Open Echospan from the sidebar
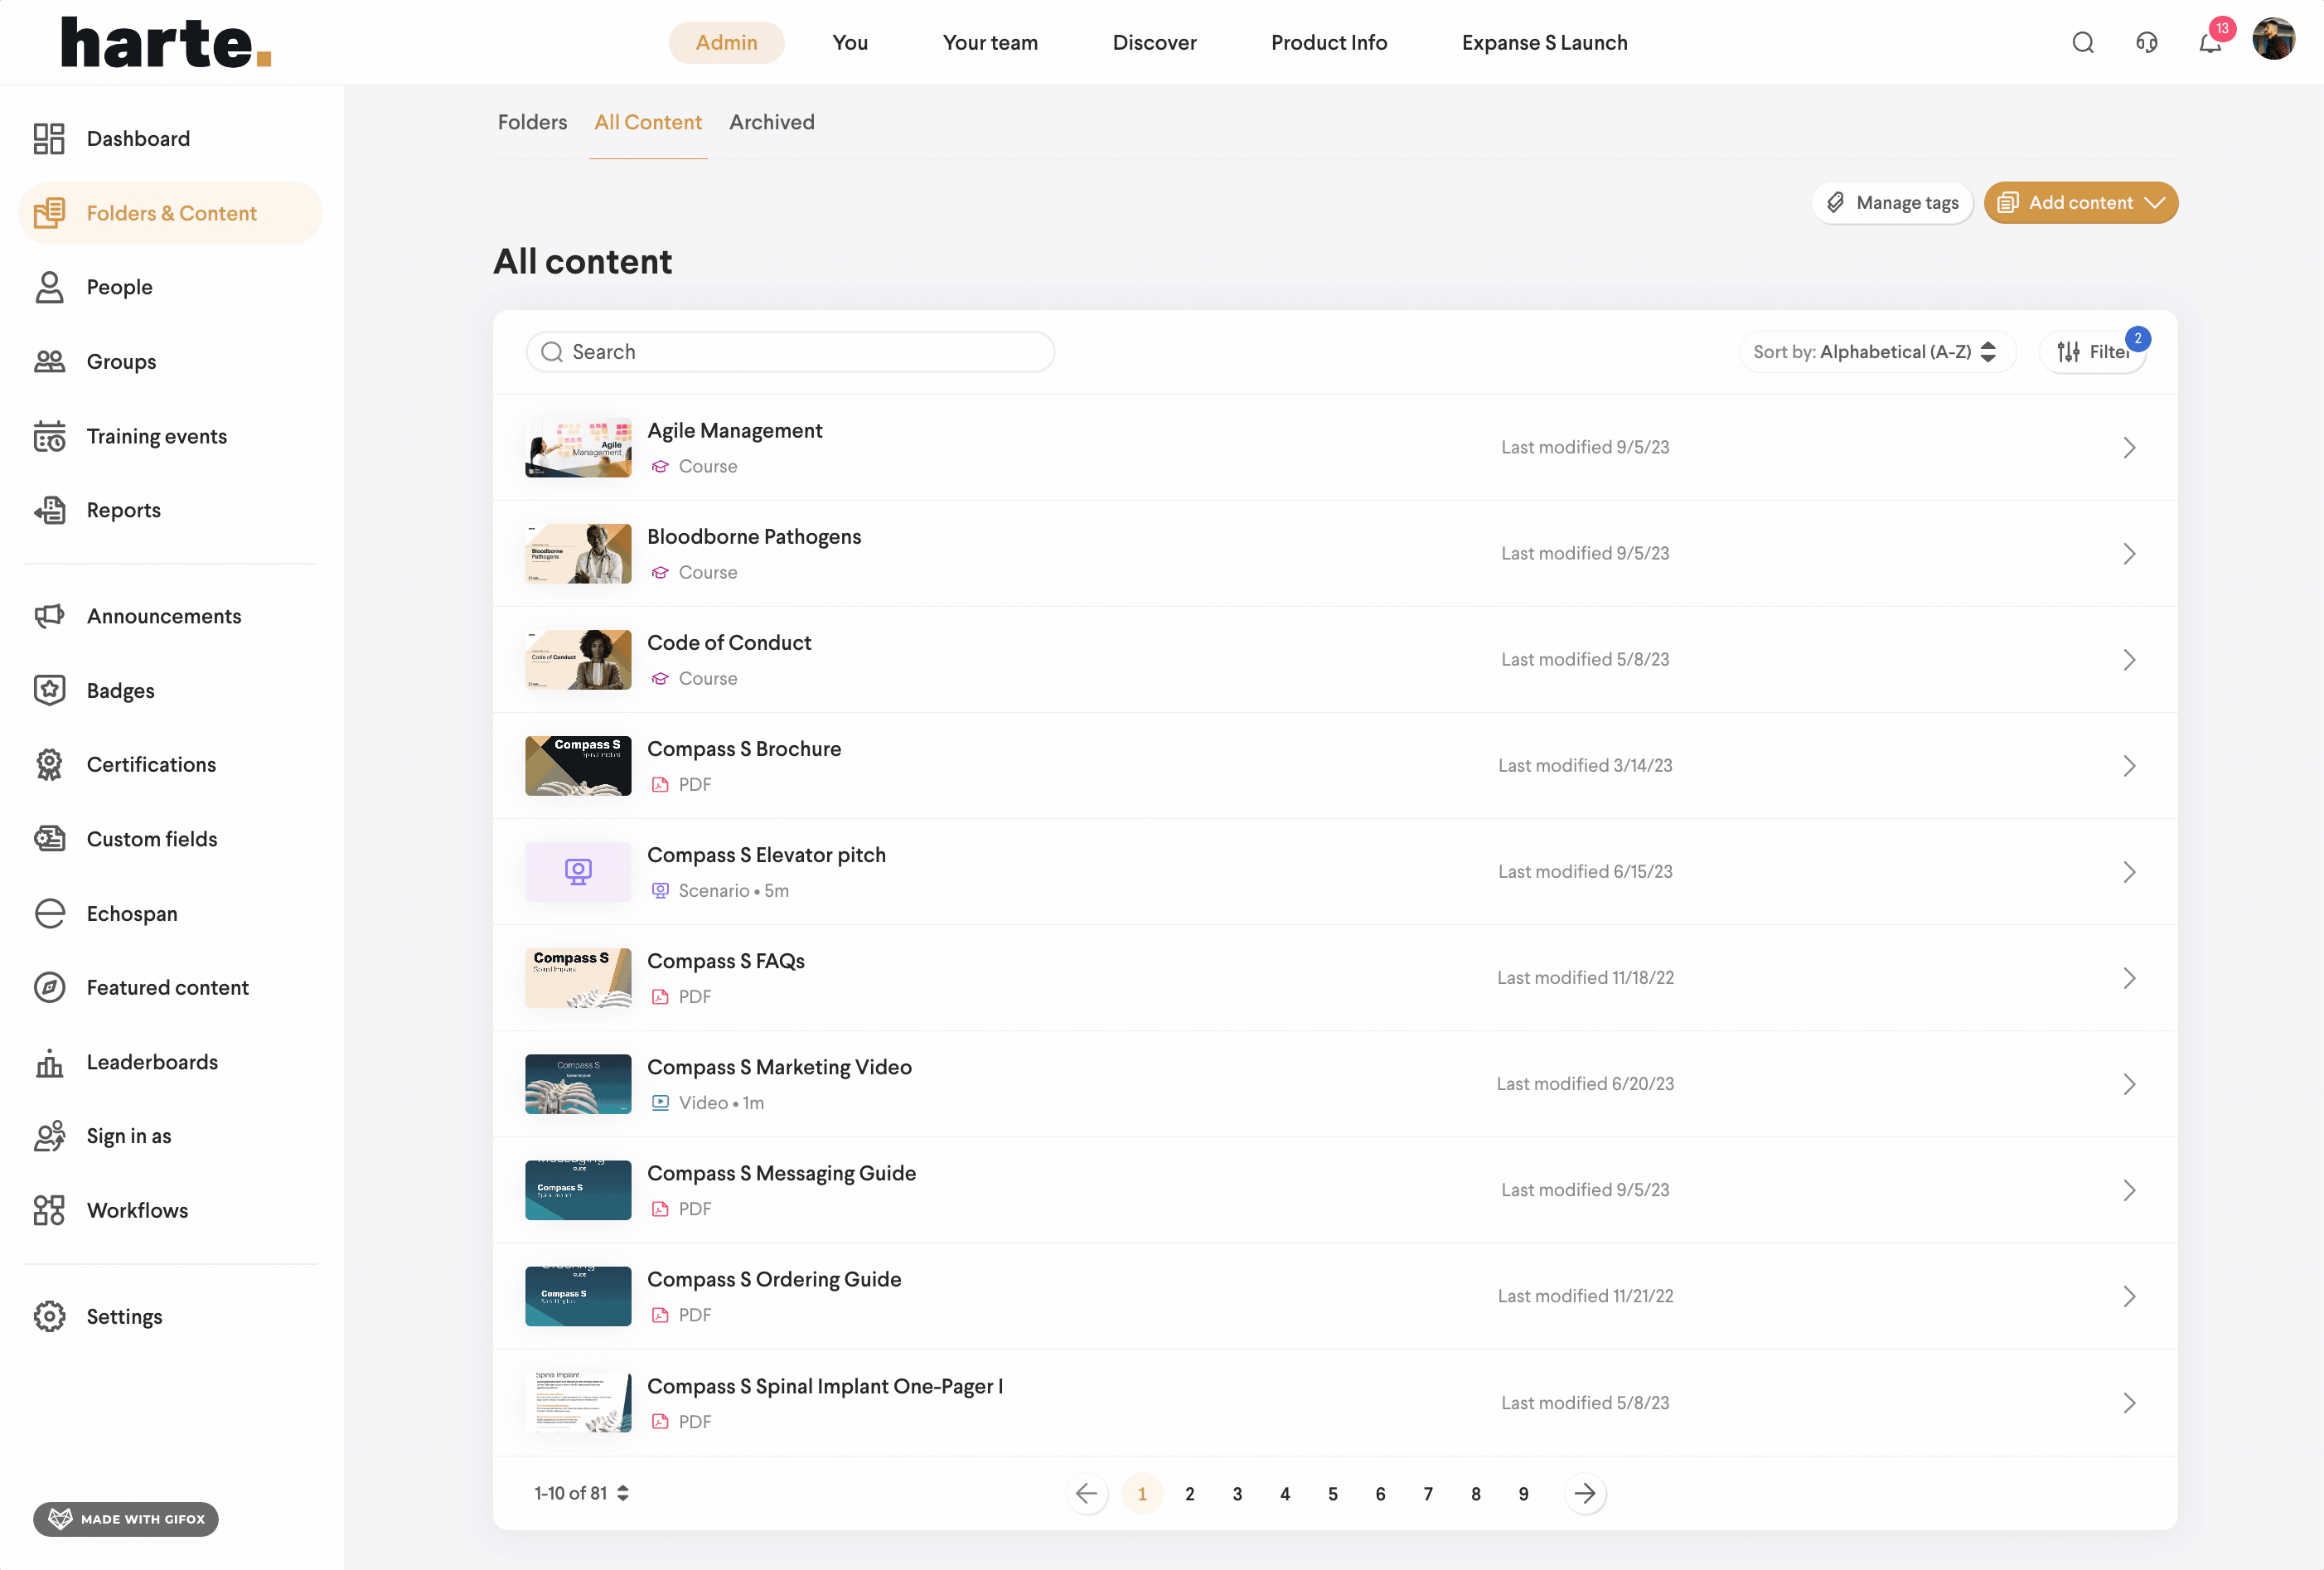Screen dimensions: 2324x1570 point(131,913)
